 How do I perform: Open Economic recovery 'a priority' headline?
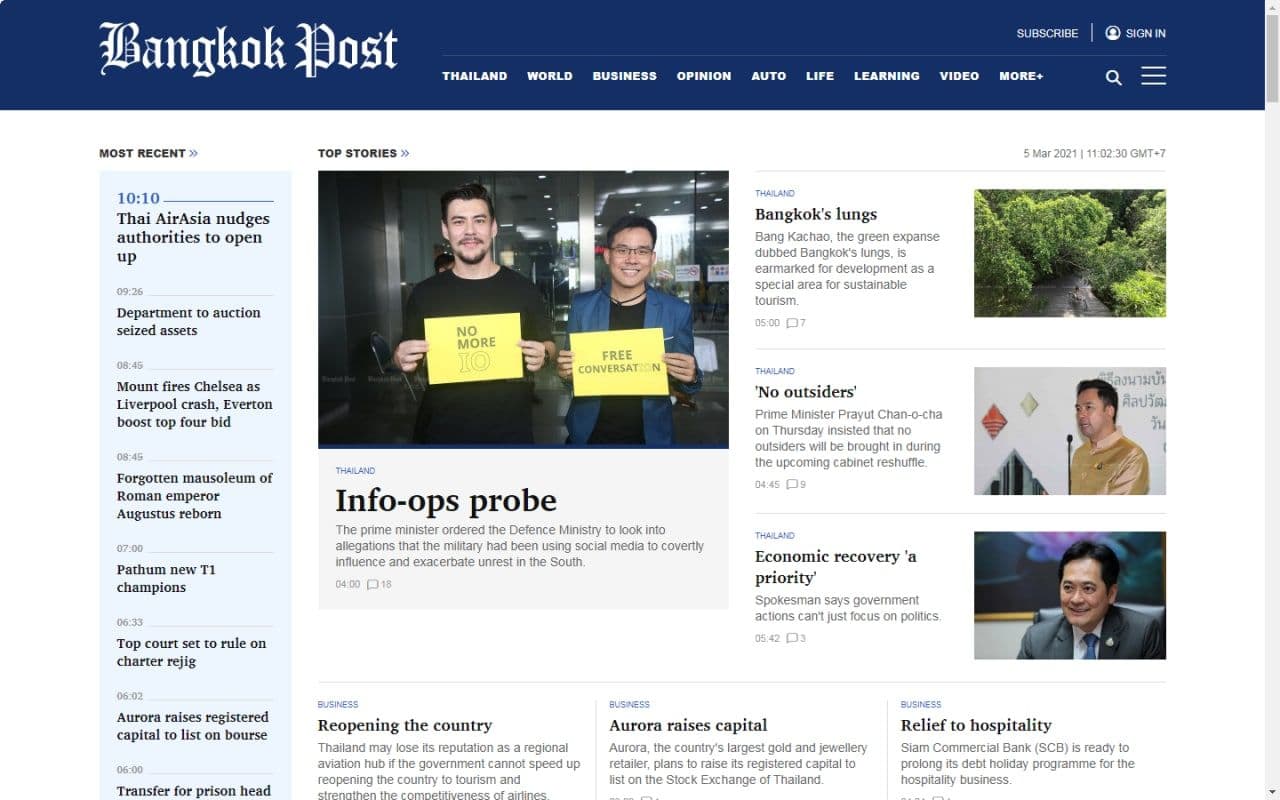click(836, 567)
